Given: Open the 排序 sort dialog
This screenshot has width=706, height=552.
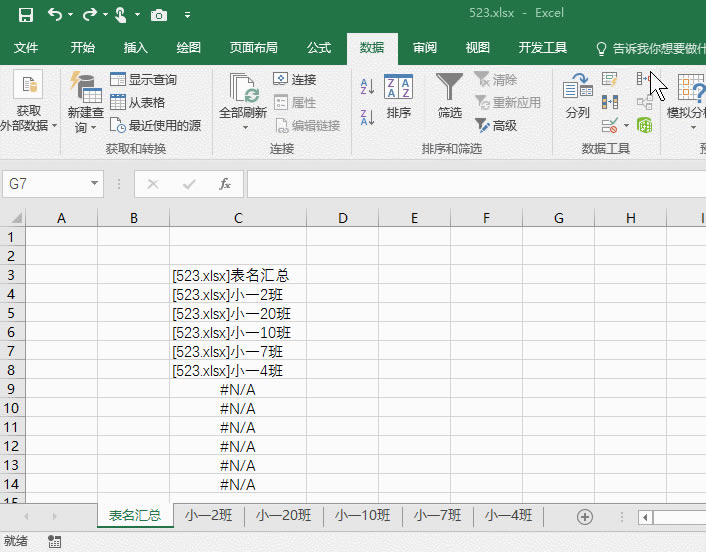Looking at the screenshot, I should tap(398, 97).
